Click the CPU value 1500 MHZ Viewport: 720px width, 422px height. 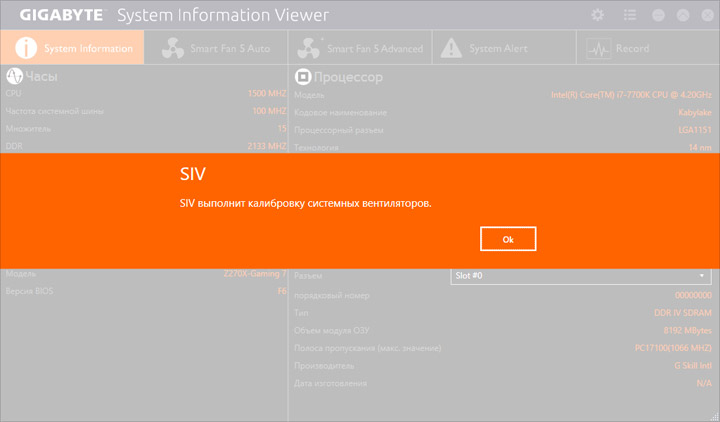[267, 93]
